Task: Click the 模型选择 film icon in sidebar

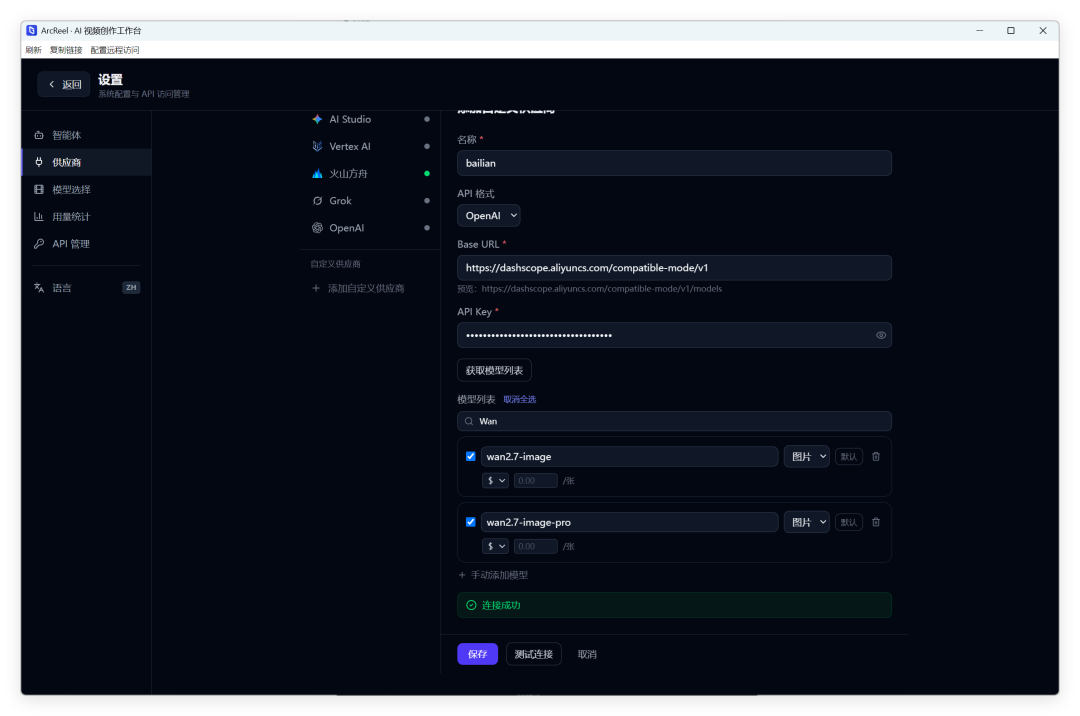Action: [39, 189]
